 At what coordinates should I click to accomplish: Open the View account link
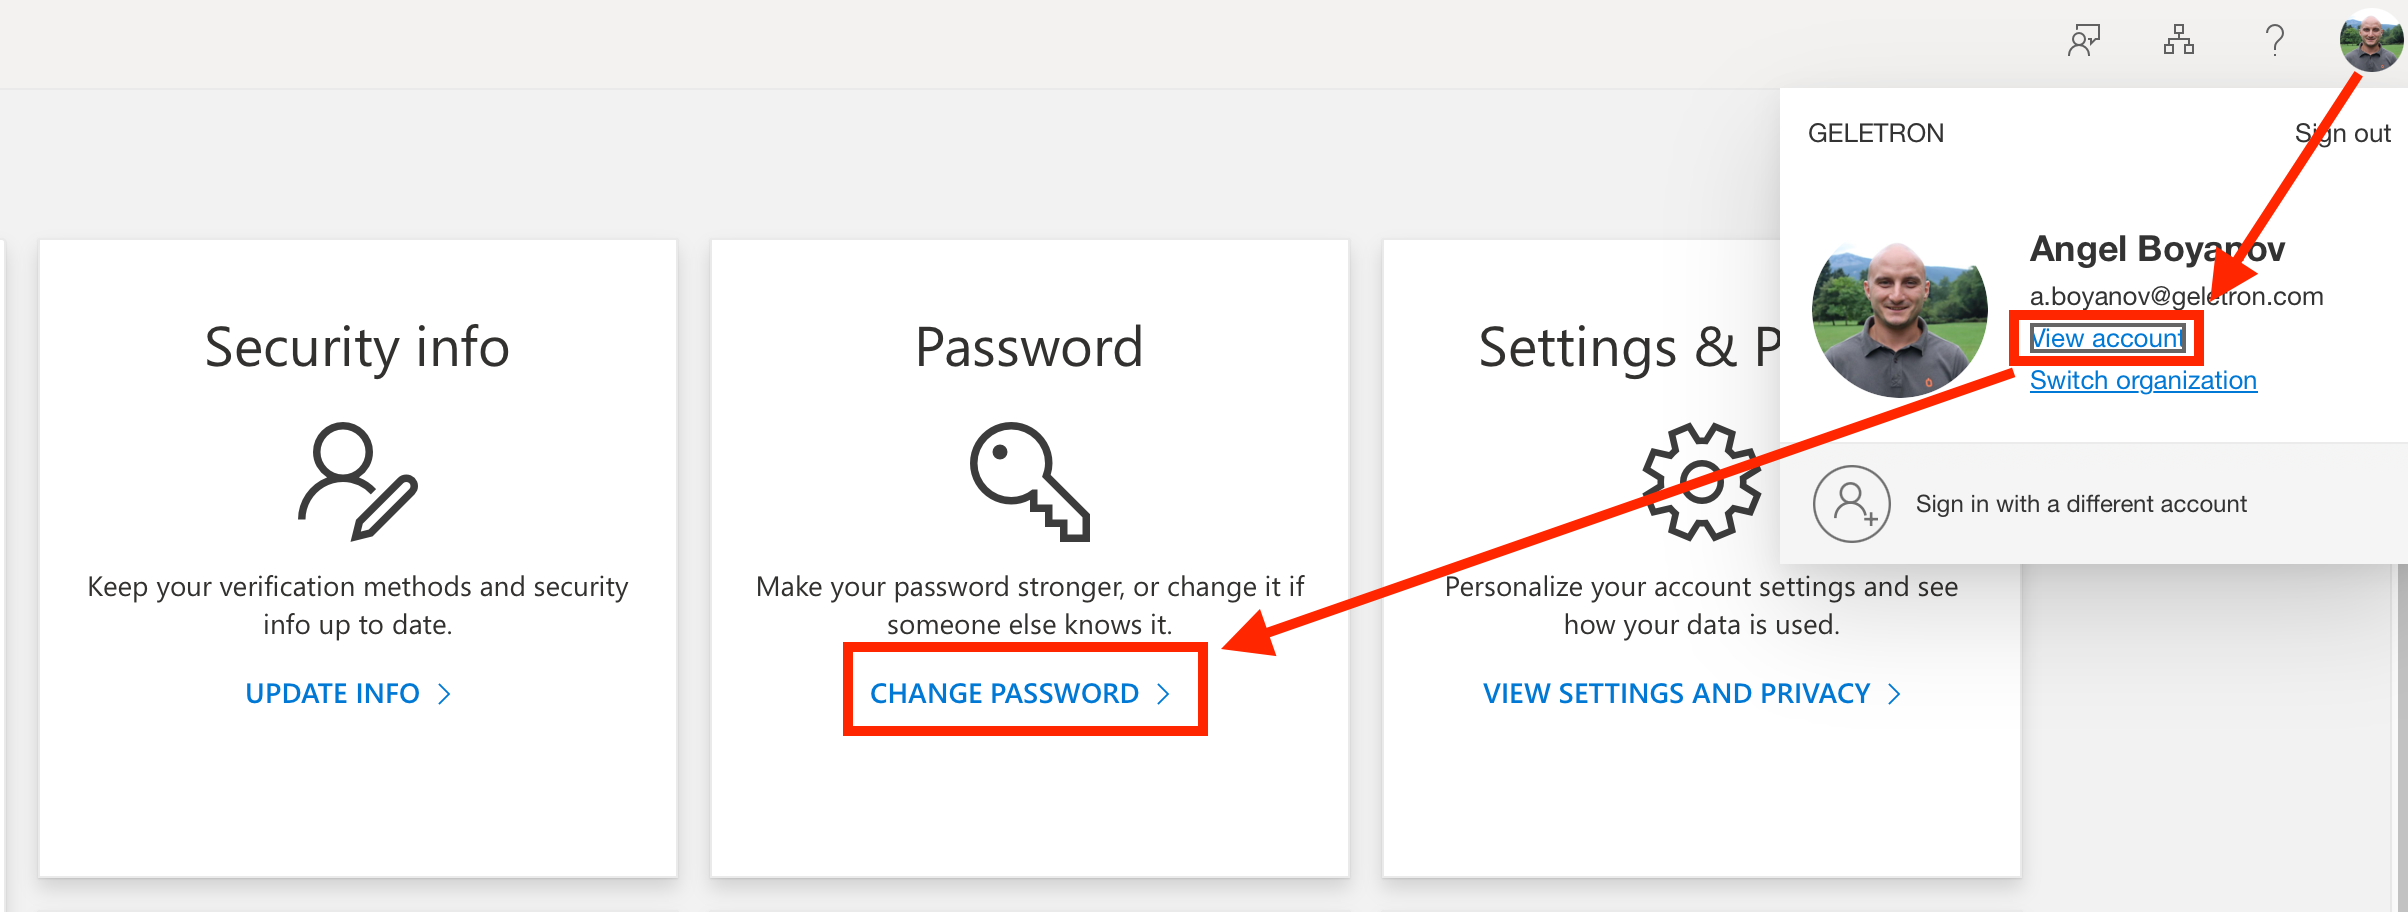2107,339
